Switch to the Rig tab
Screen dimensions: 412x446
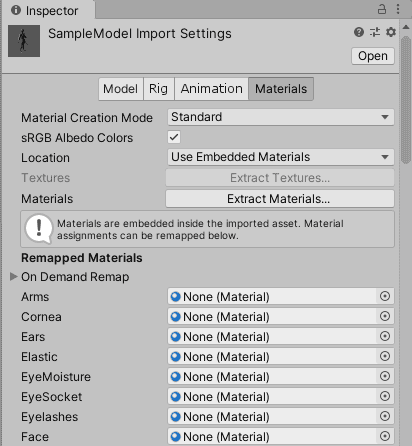[159, 89]
